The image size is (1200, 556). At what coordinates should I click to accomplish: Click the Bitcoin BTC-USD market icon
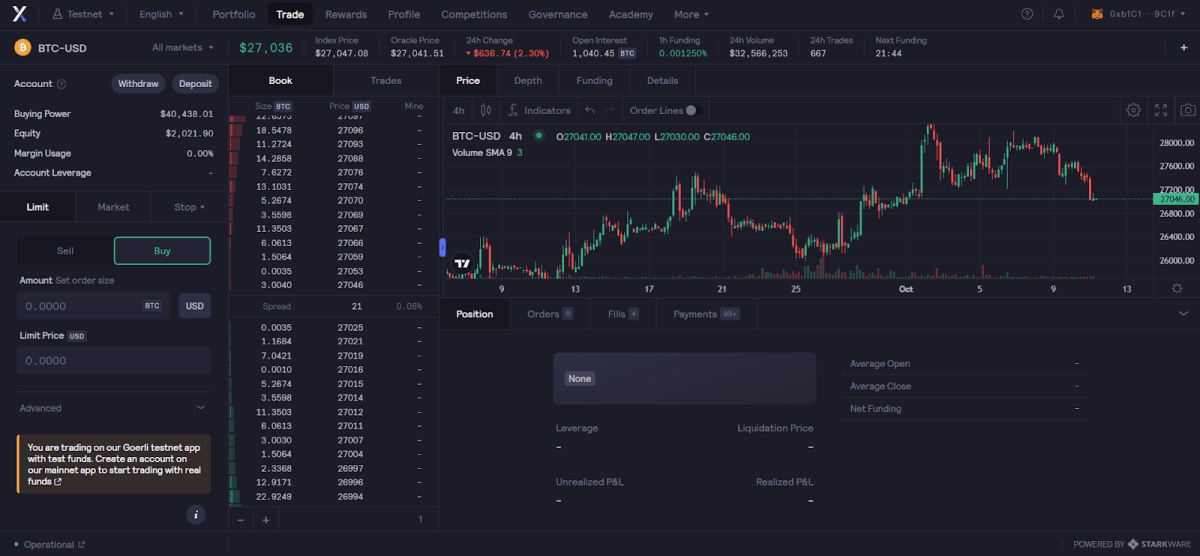(22, 47)
